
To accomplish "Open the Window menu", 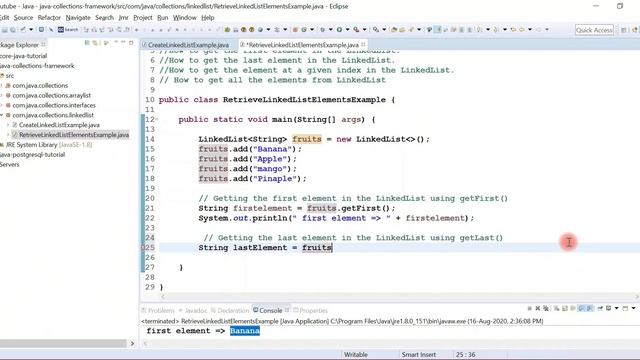I will 184,18.
